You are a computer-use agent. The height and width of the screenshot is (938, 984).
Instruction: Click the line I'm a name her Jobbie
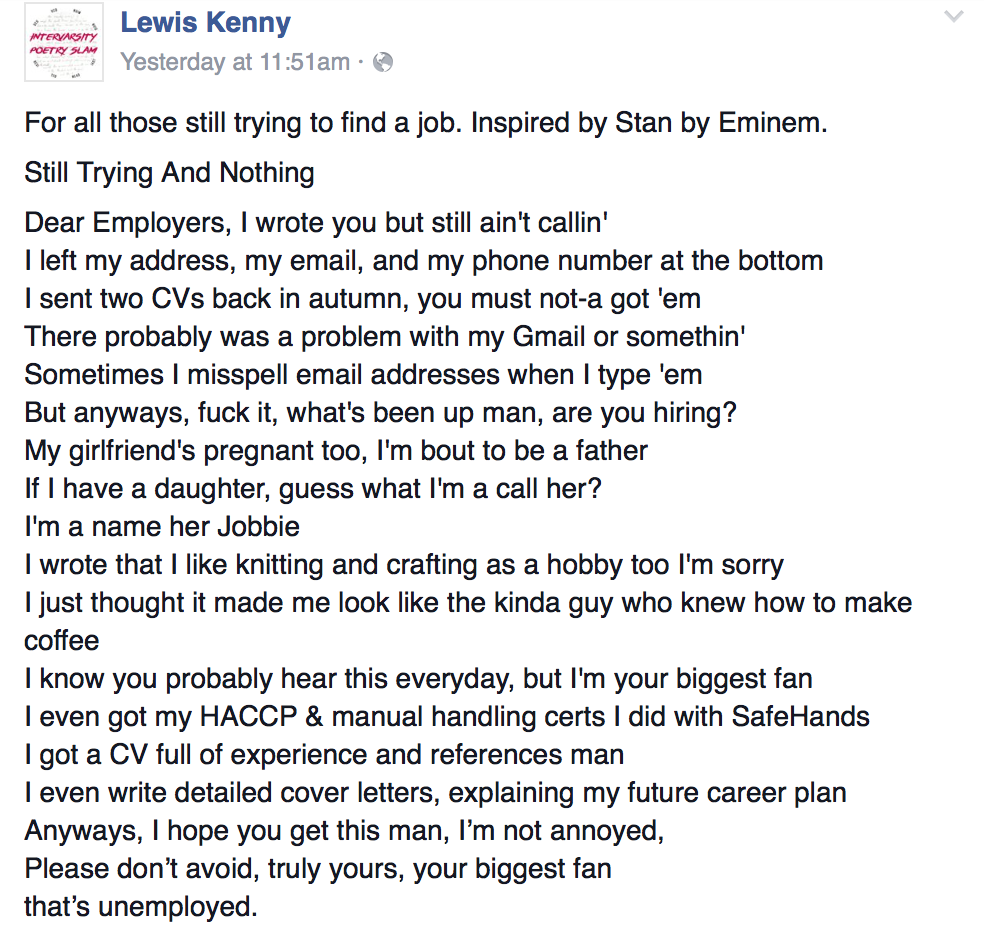pyautogui.click(x=162, y=527)
